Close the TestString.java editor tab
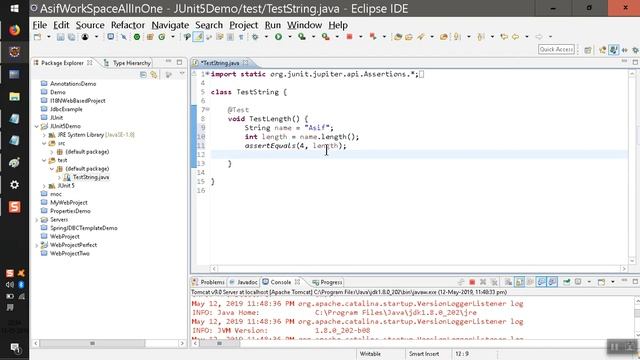 point(246,63)
